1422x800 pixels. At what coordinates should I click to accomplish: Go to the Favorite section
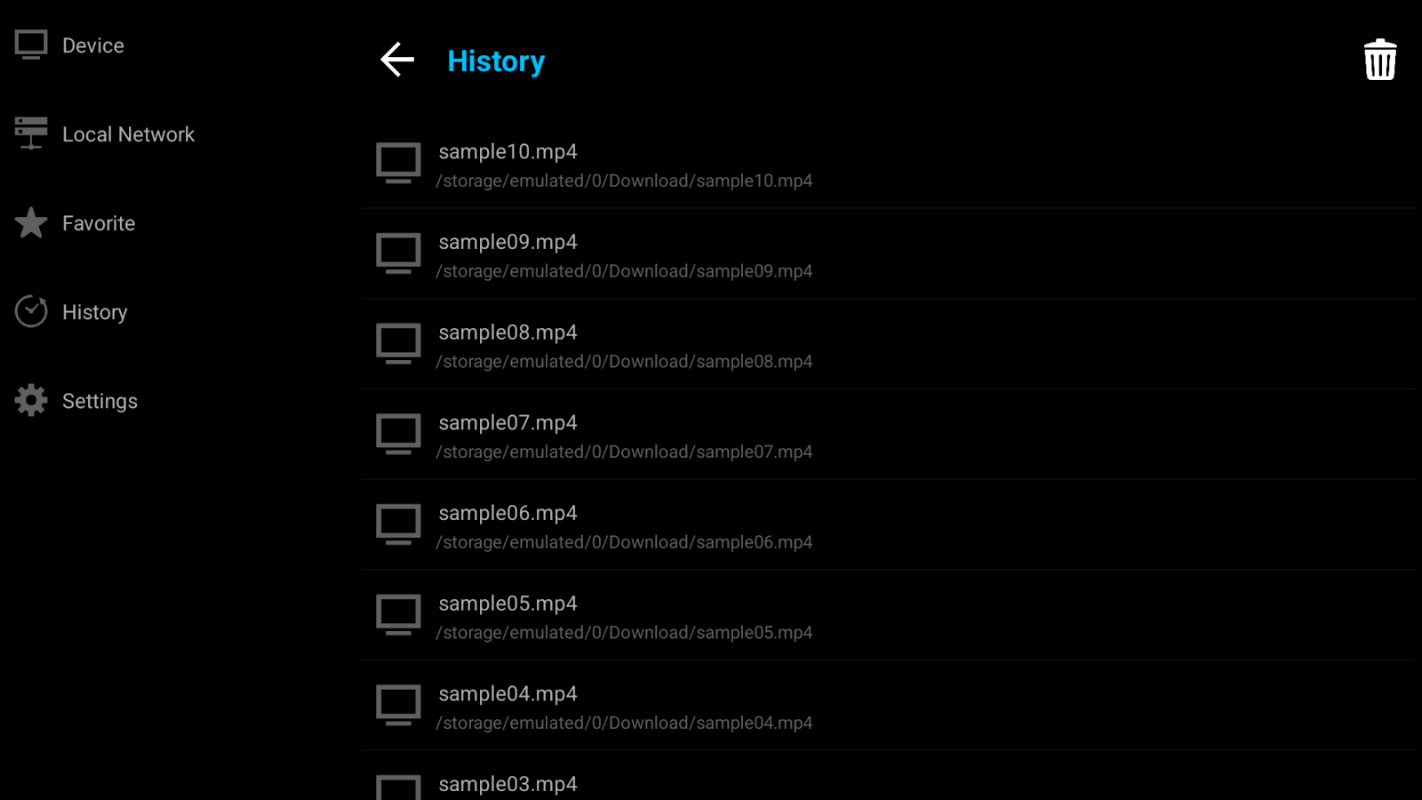98,224
